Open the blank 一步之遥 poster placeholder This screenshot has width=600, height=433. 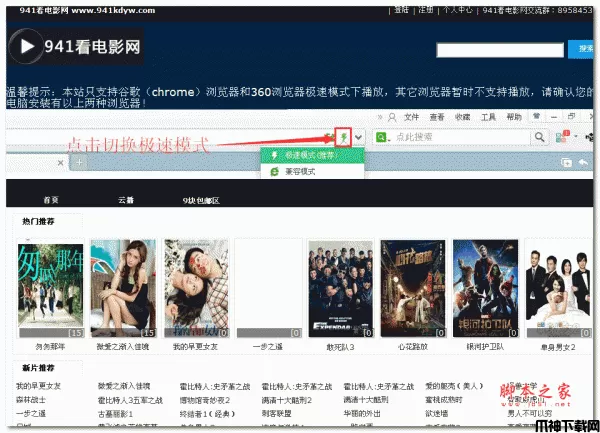269,289
